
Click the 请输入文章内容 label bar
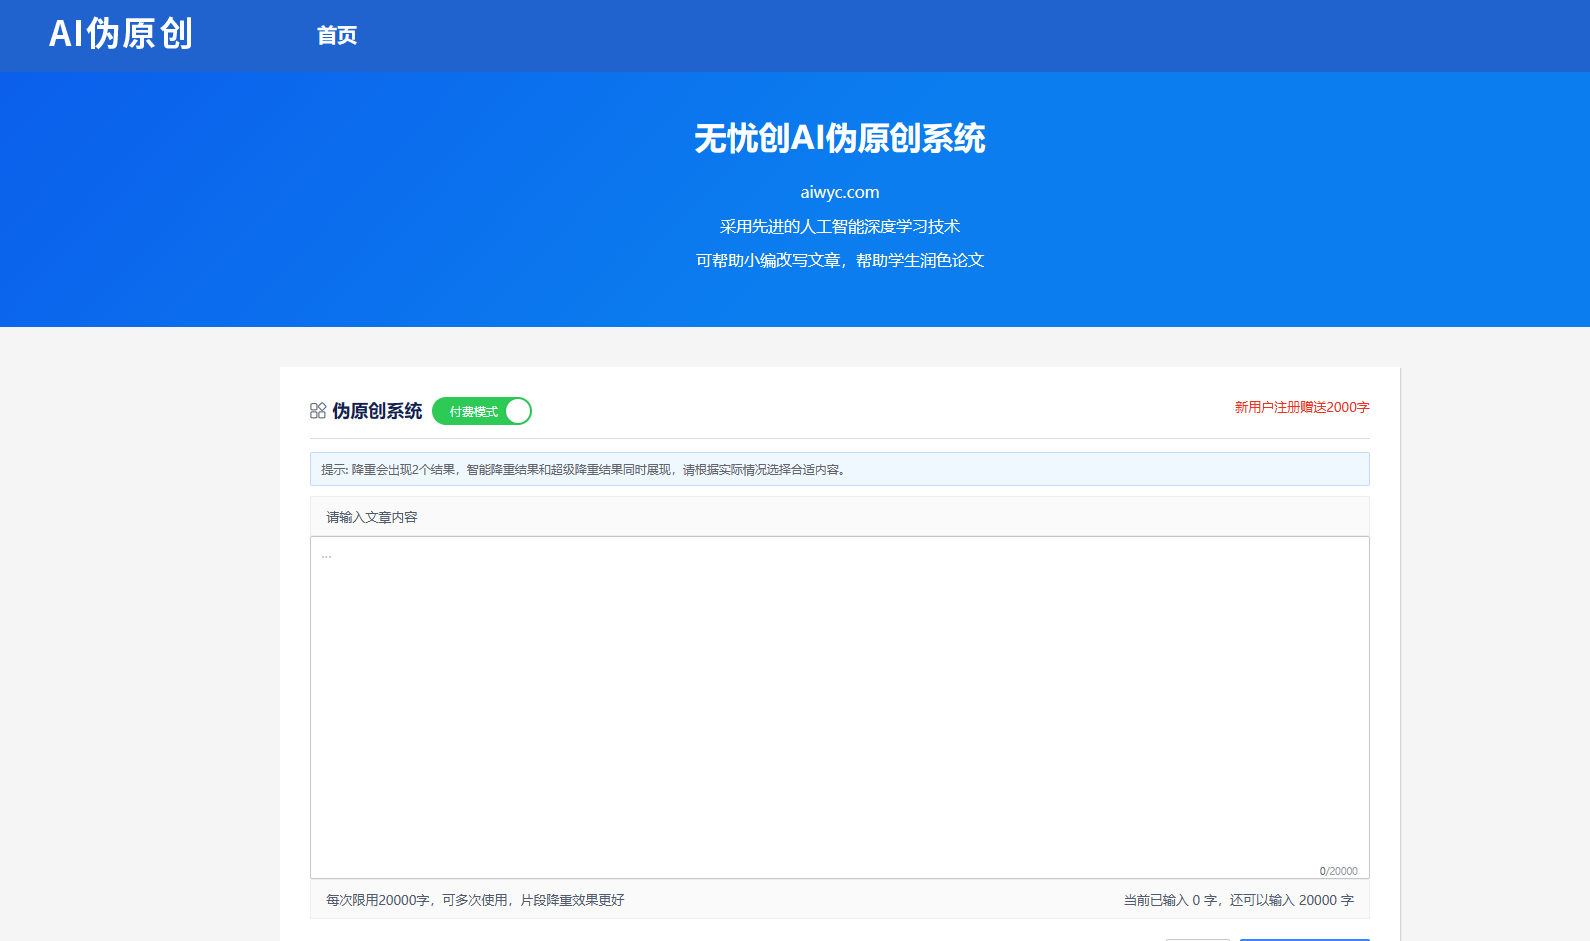[x=840, y=517]
